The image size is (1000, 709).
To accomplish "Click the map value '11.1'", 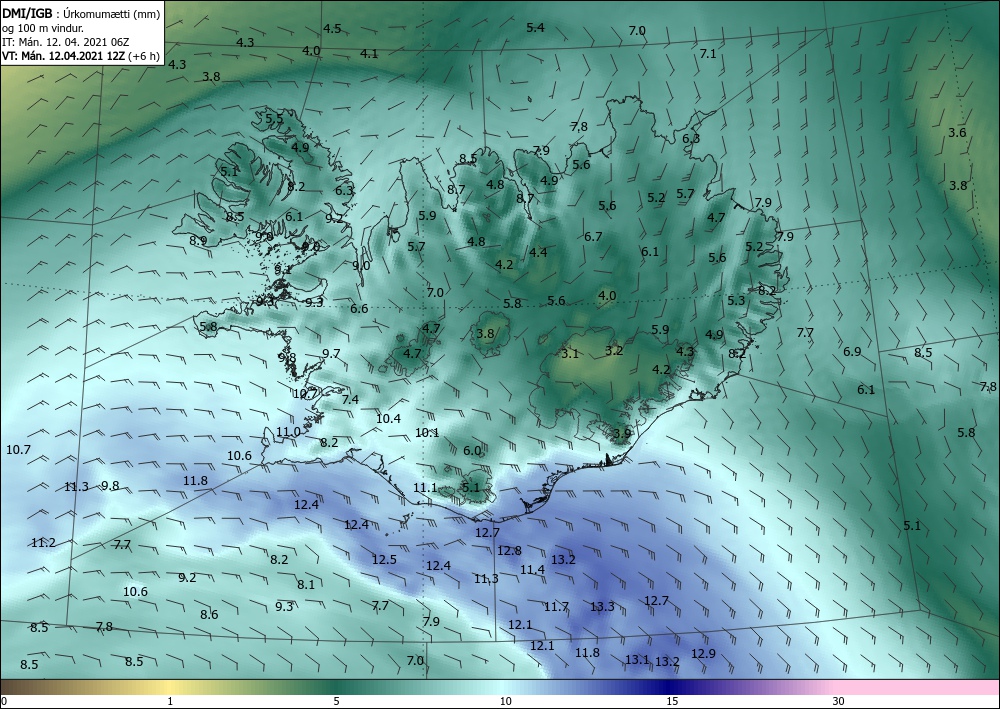I will [x=425, y=488].
